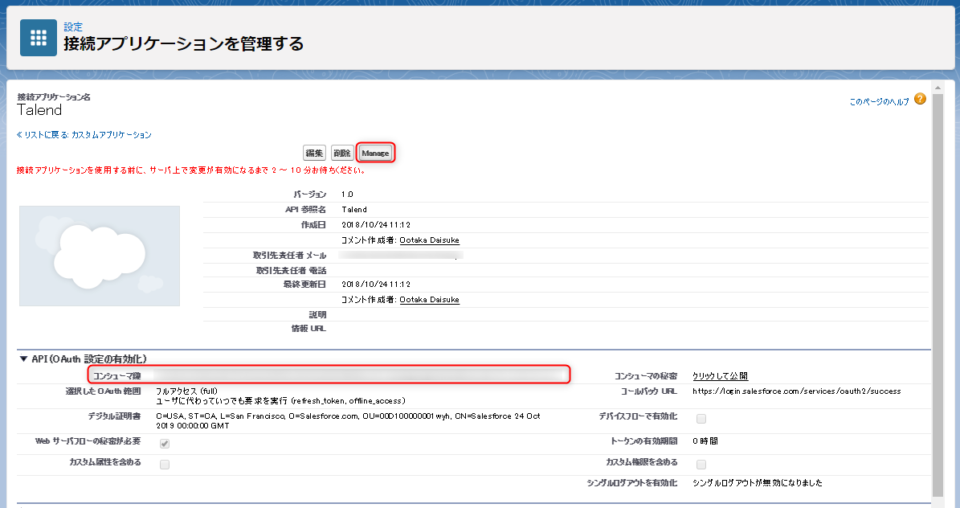
Task: Click the page's vertical scrollbar
Action: 937,300
